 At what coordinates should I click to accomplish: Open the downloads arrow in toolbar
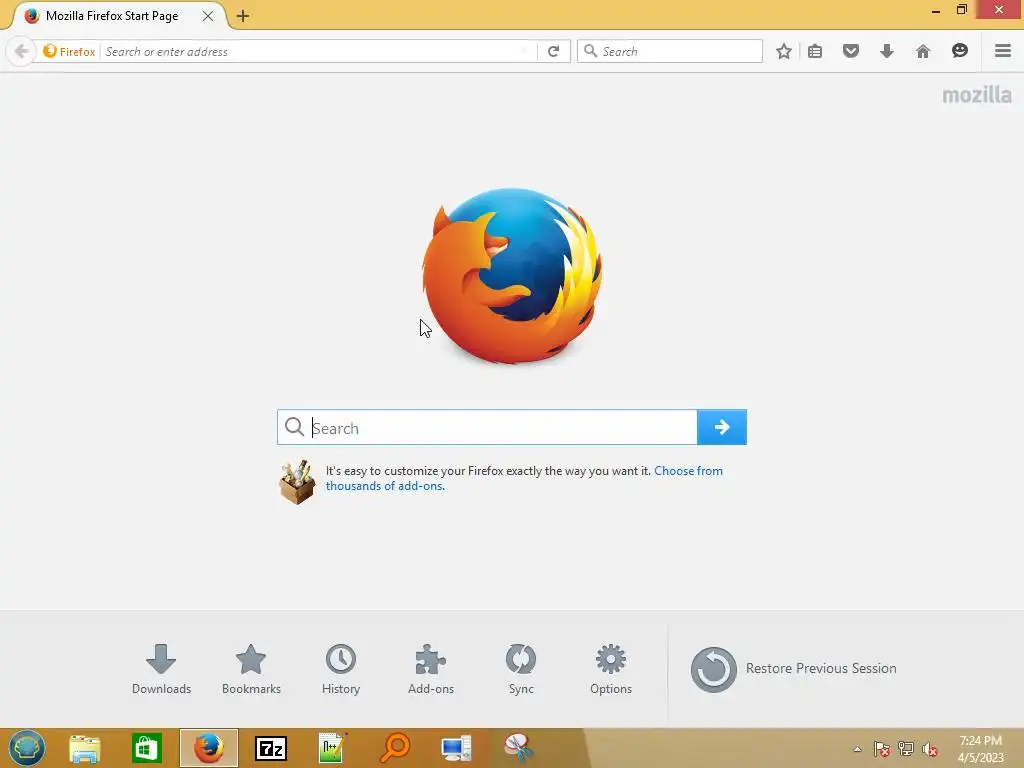[887, 51]
